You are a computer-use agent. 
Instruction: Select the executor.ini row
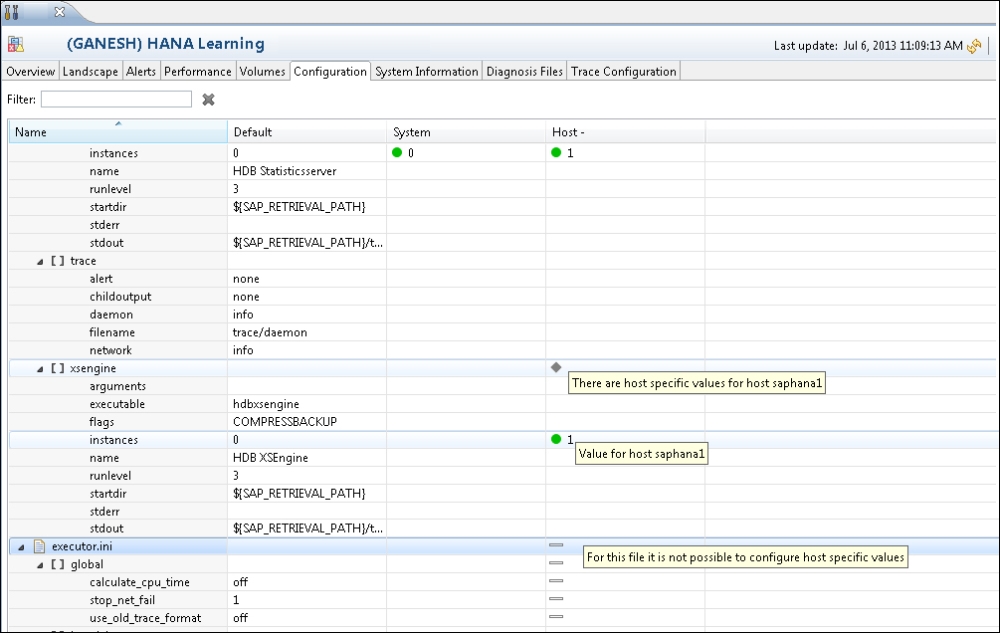[504, 546]
